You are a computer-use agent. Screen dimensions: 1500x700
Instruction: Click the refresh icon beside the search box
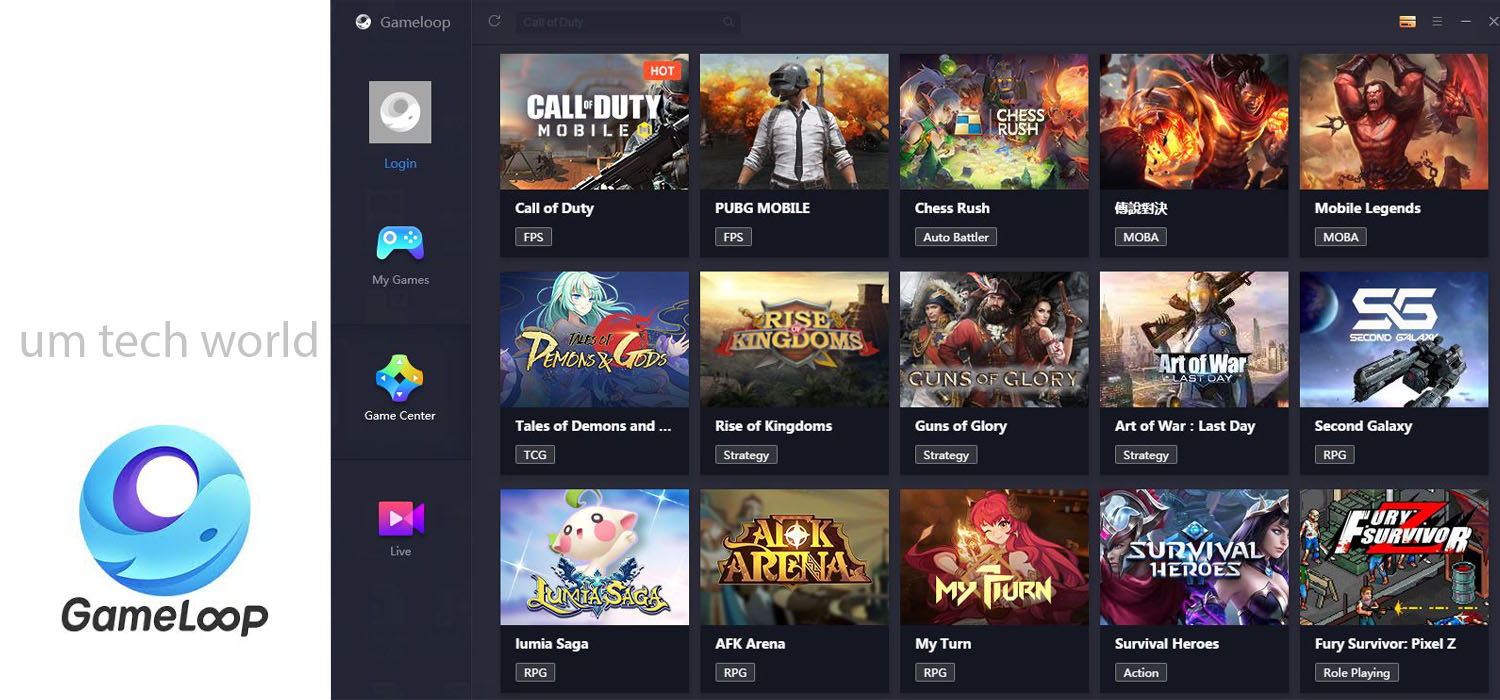pos(494,21)
